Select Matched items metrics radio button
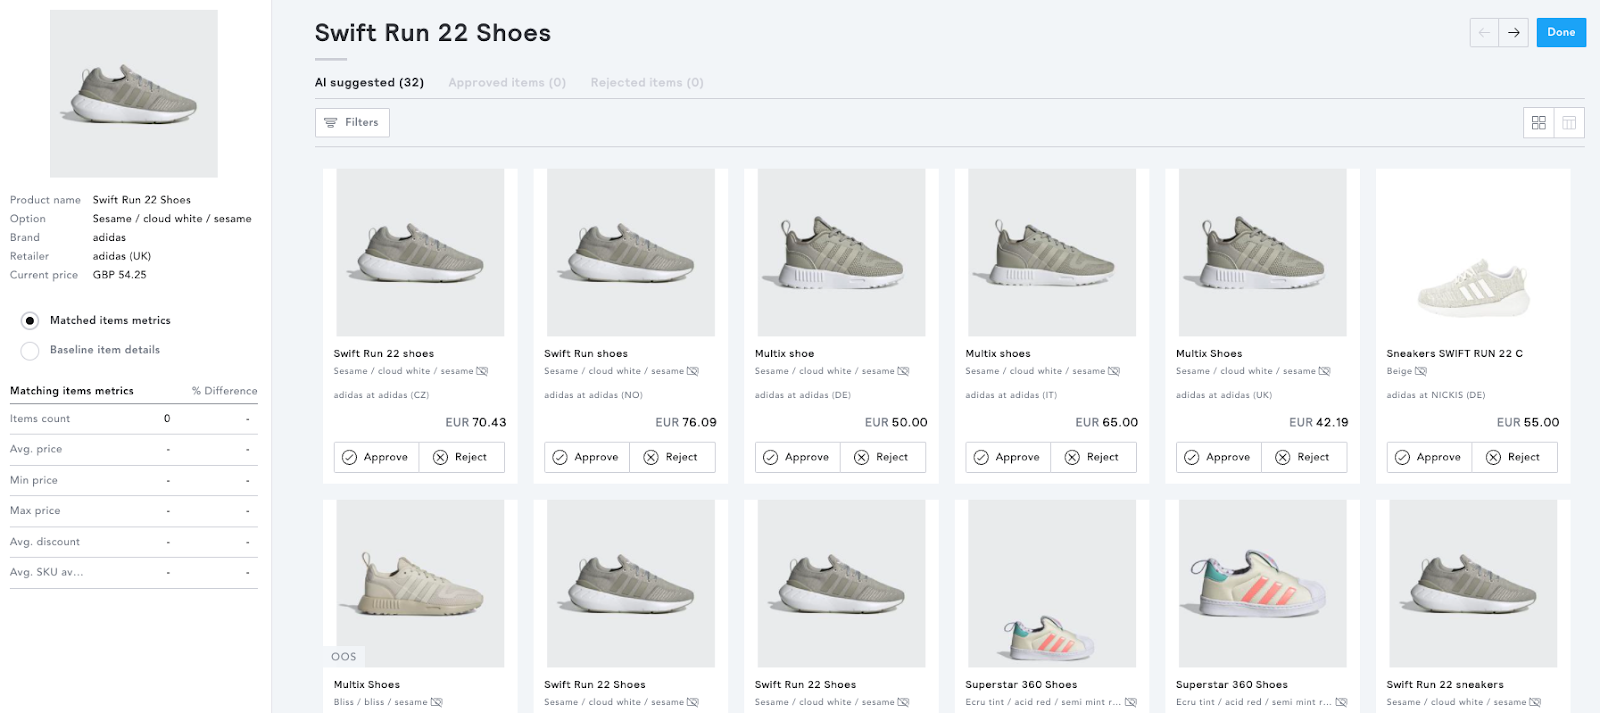 coord(30,321)
